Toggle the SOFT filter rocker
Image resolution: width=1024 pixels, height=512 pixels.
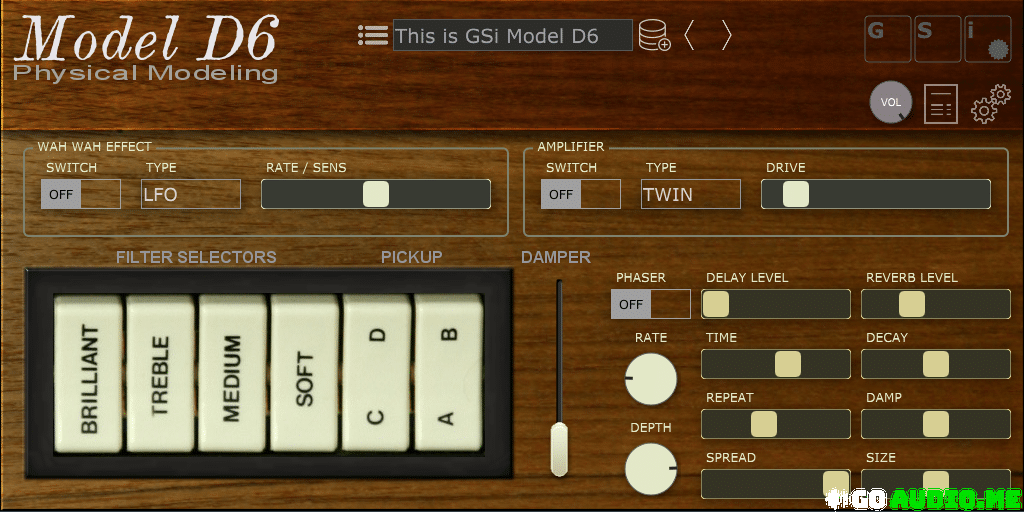[x=304, y=374]
